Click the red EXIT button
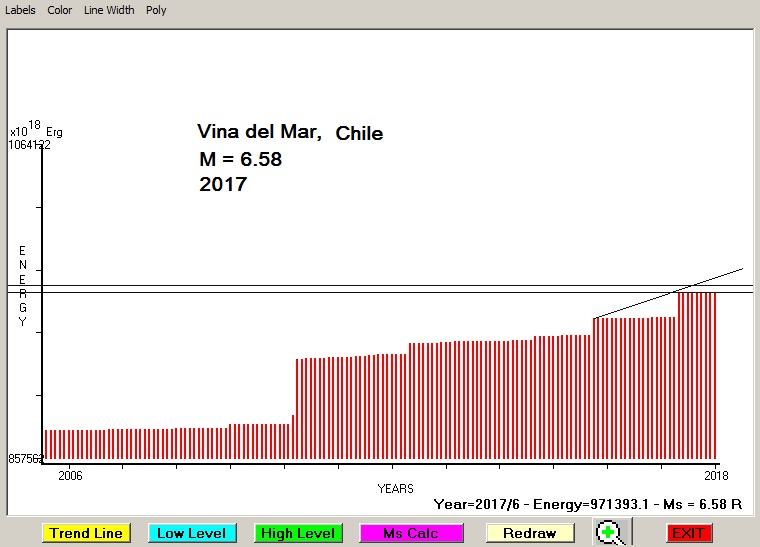 click(688, 533)
